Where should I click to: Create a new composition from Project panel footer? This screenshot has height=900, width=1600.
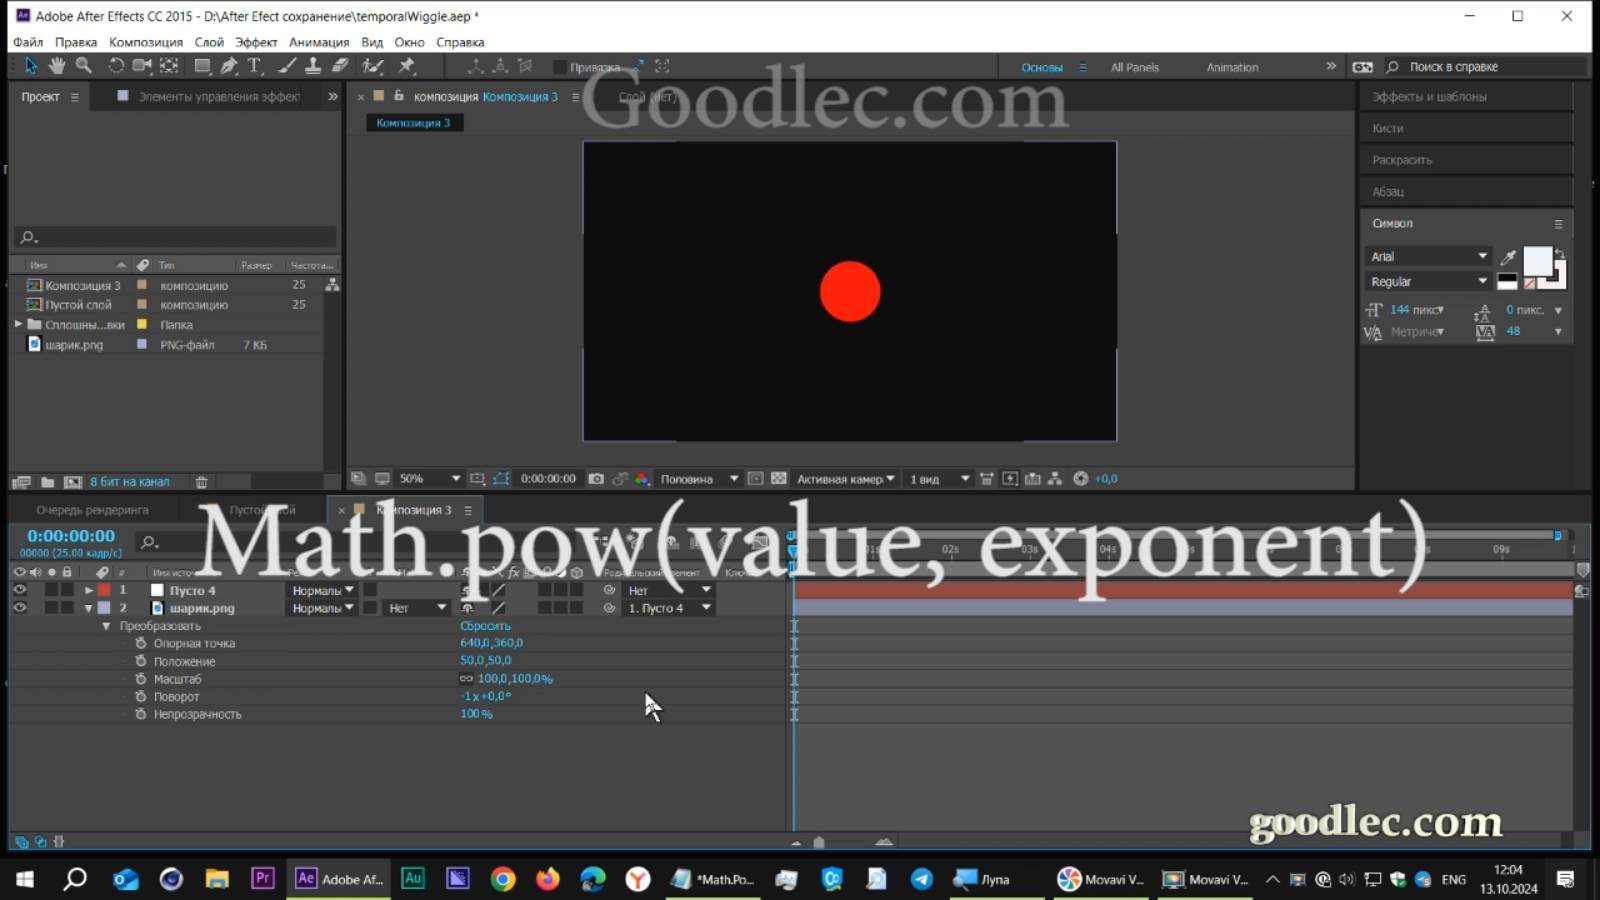pos(73,482)
